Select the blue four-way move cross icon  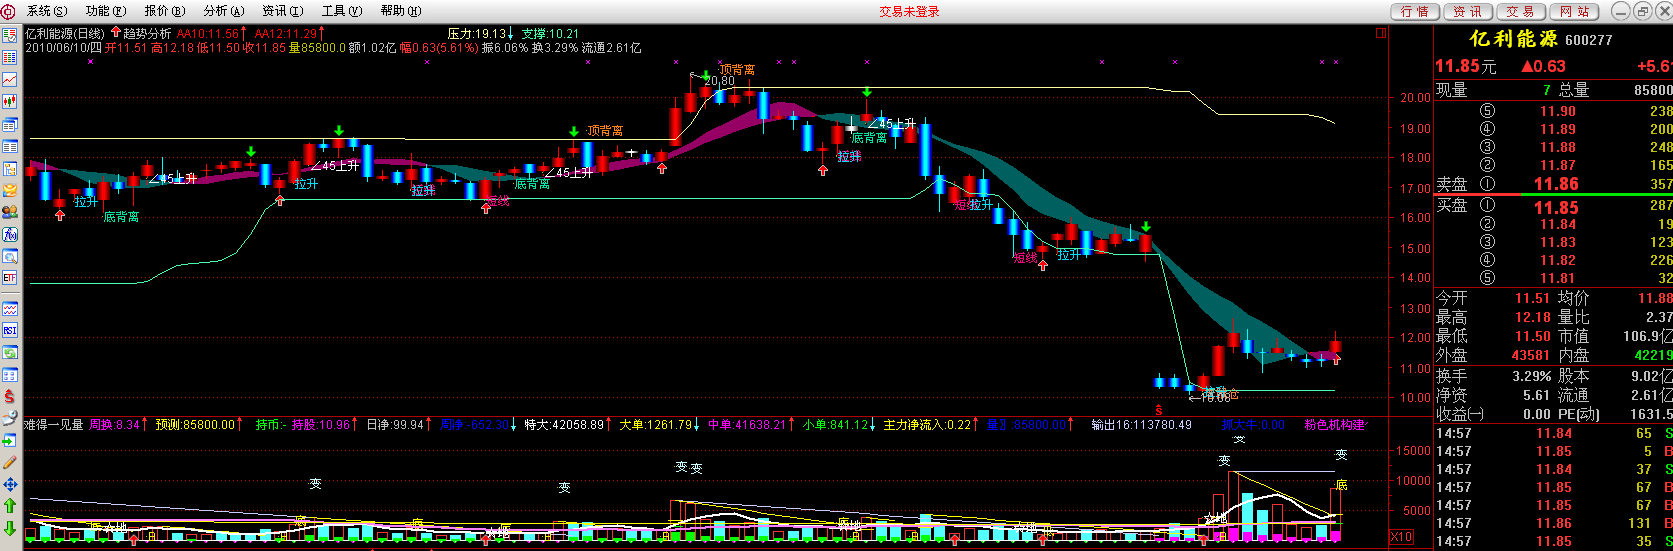click(x=9, y=484)
